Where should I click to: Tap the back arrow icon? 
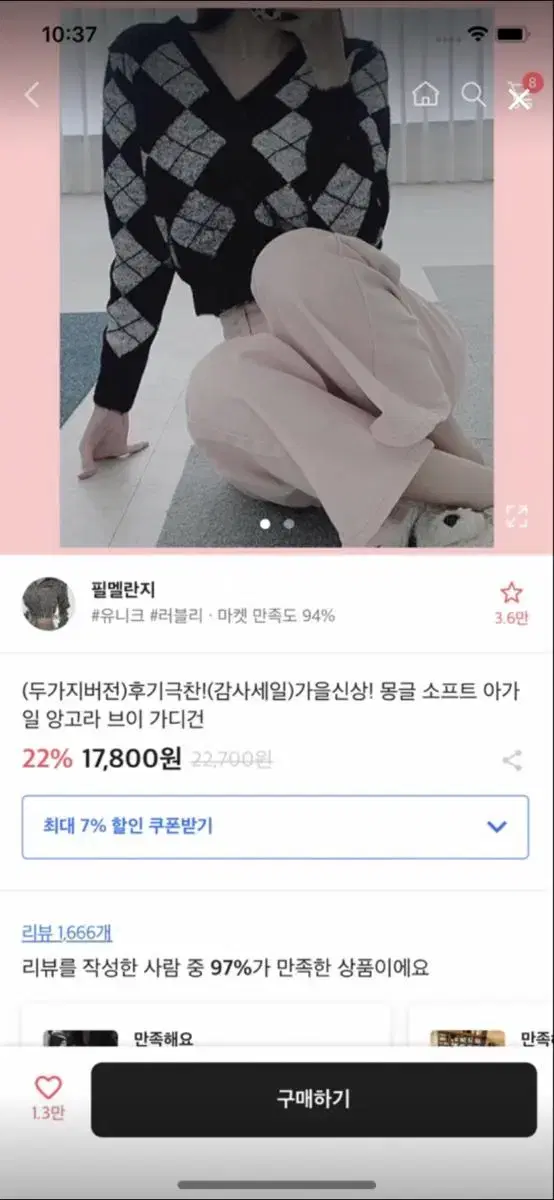[x=32, y=95]
